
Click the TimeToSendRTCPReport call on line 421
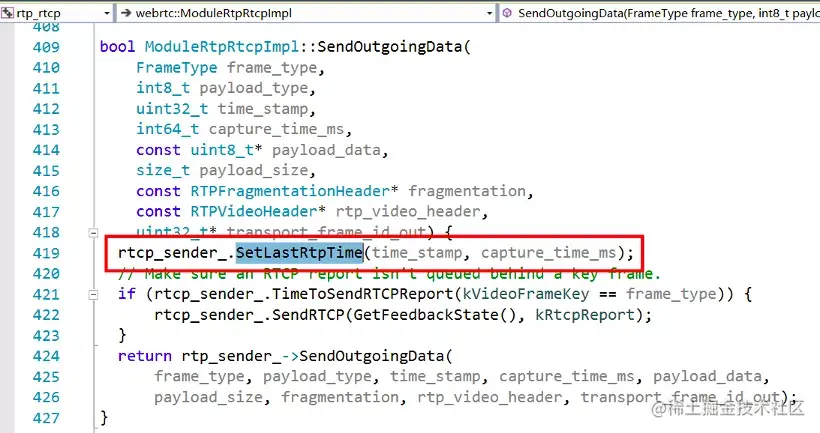click(362, 294)
